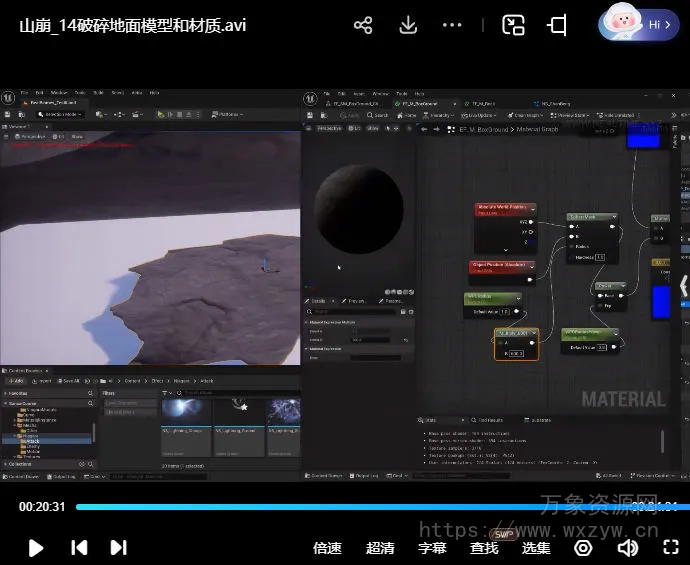Toggle video playback with the play button

(x=36, y=547)
